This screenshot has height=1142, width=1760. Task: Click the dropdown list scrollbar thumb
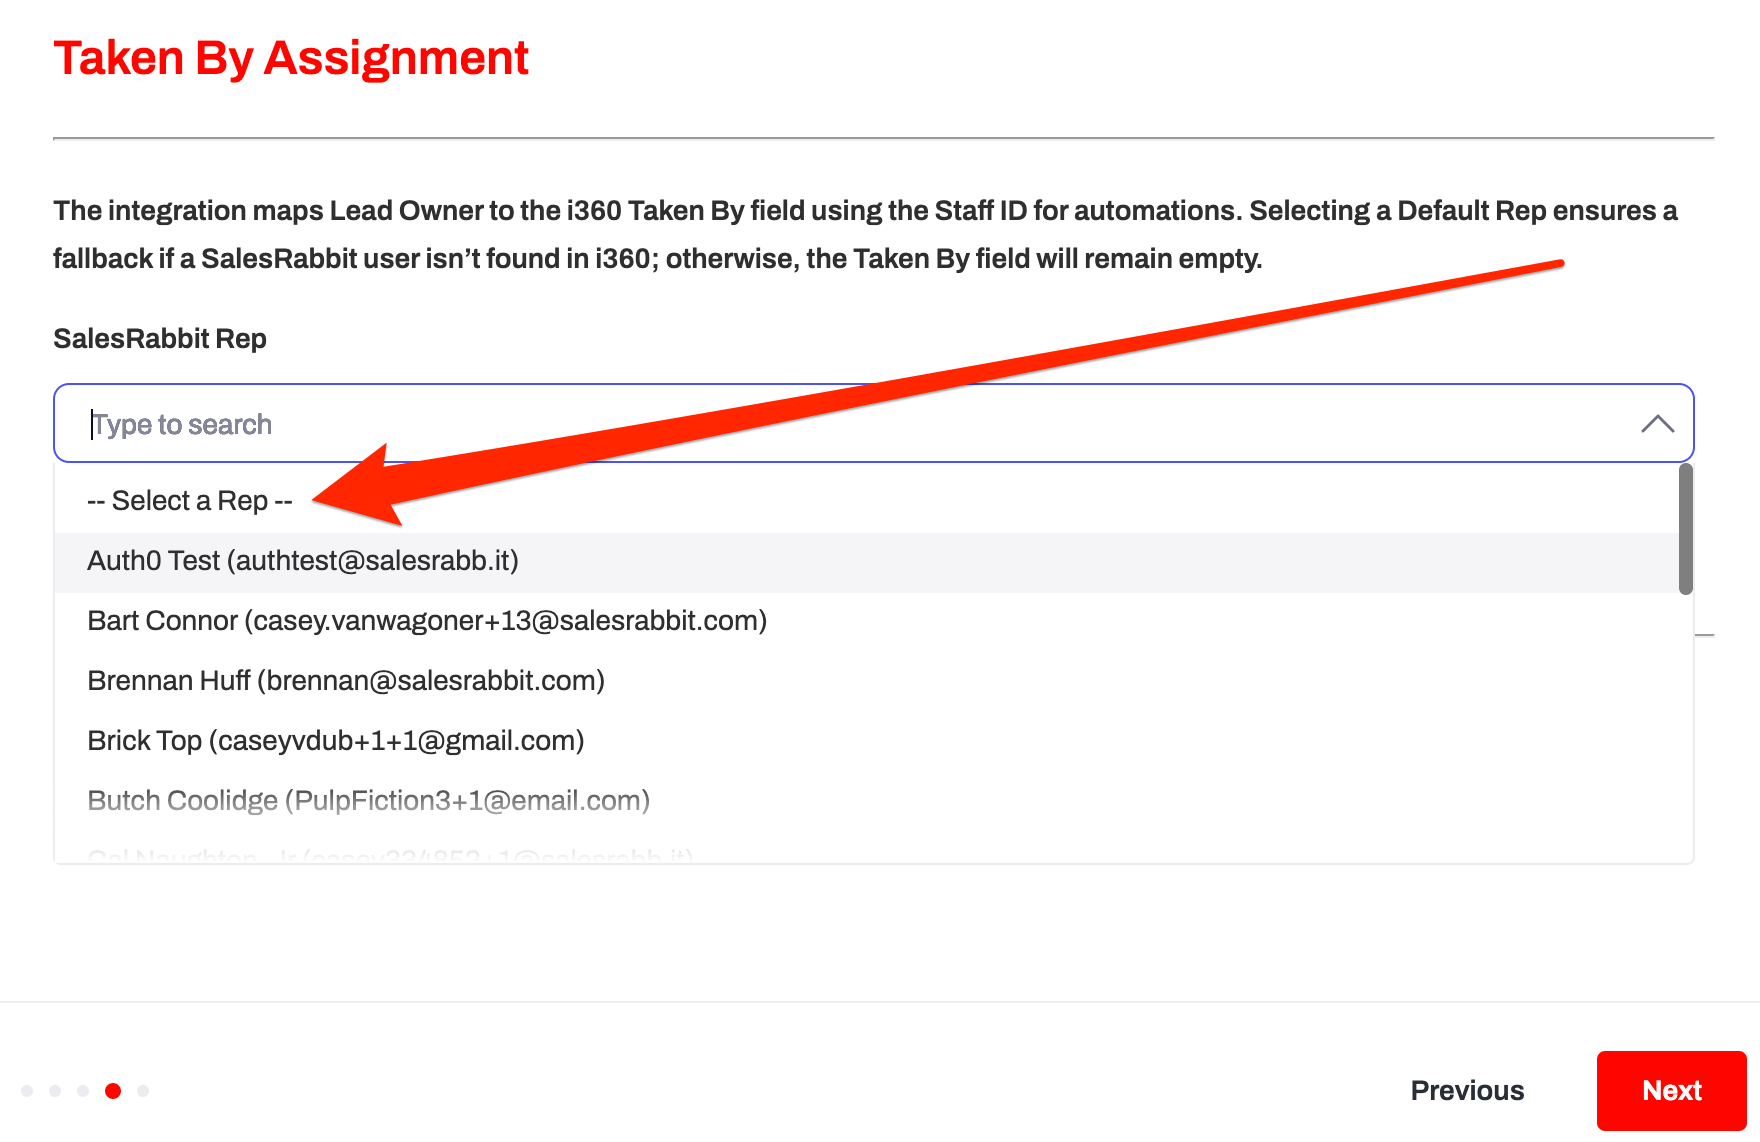[x=1685, y=530]
